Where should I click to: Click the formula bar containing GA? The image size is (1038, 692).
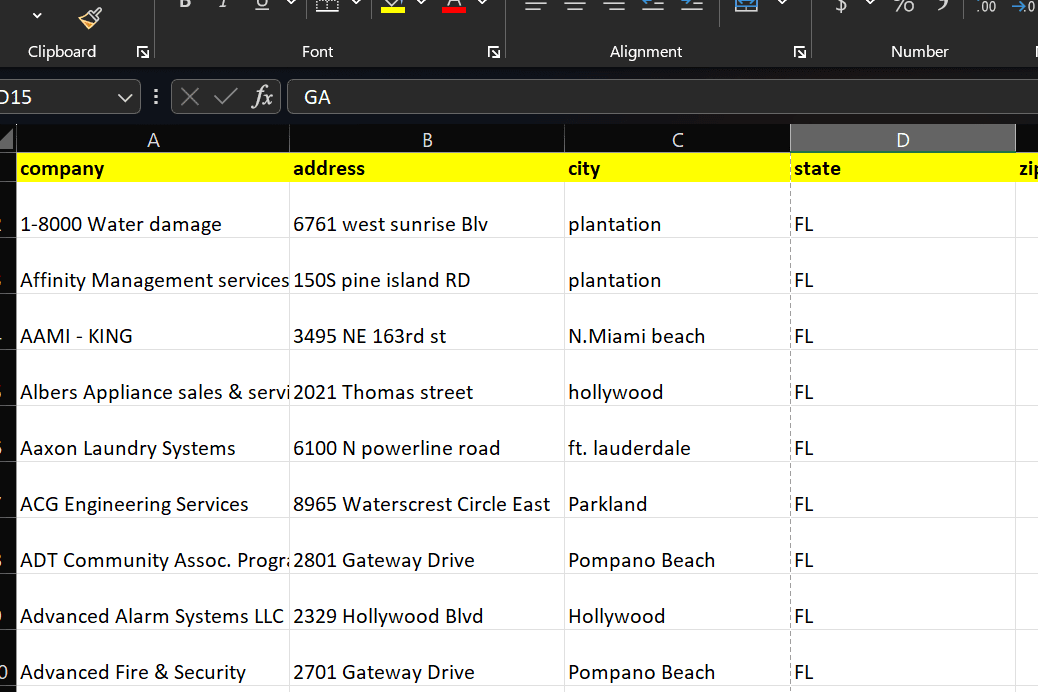[663, 97]
